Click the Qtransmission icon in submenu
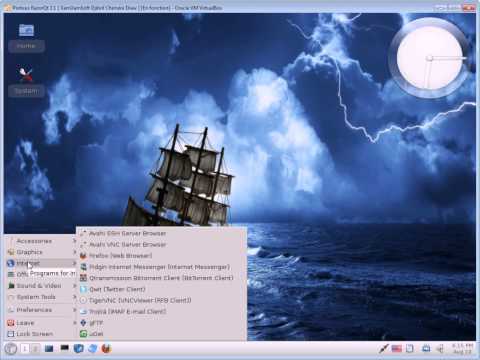This screenshot has height=360, width=480. (x=83, y=278)
